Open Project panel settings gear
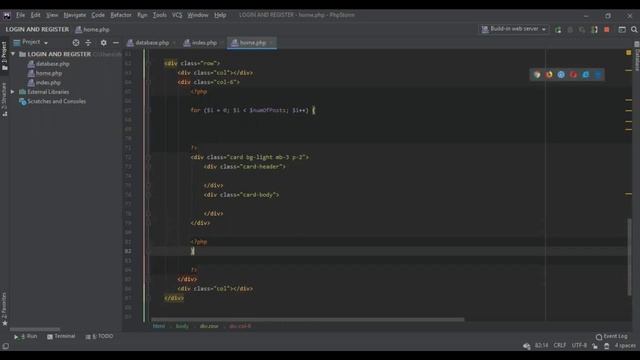 coord(104,42)
